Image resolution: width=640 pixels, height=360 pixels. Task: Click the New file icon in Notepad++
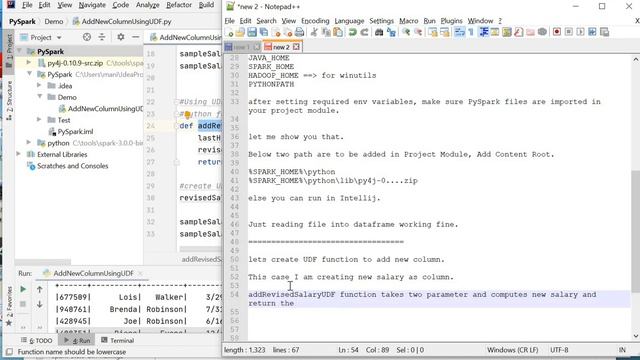(229, 32)
